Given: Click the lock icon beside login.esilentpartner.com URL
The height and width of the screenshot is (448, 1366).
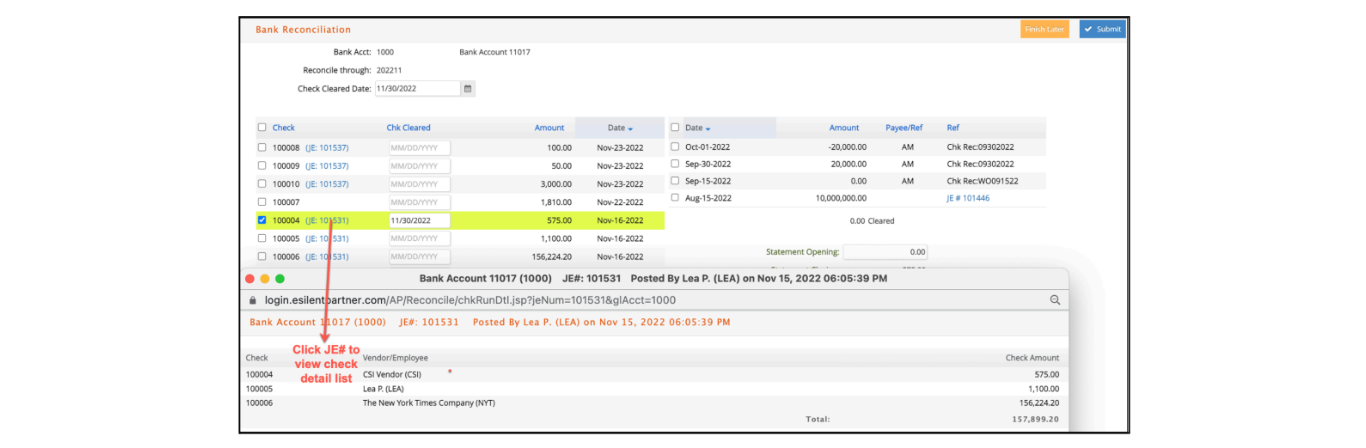Looking at the screenshot, I should coord(253,300).
